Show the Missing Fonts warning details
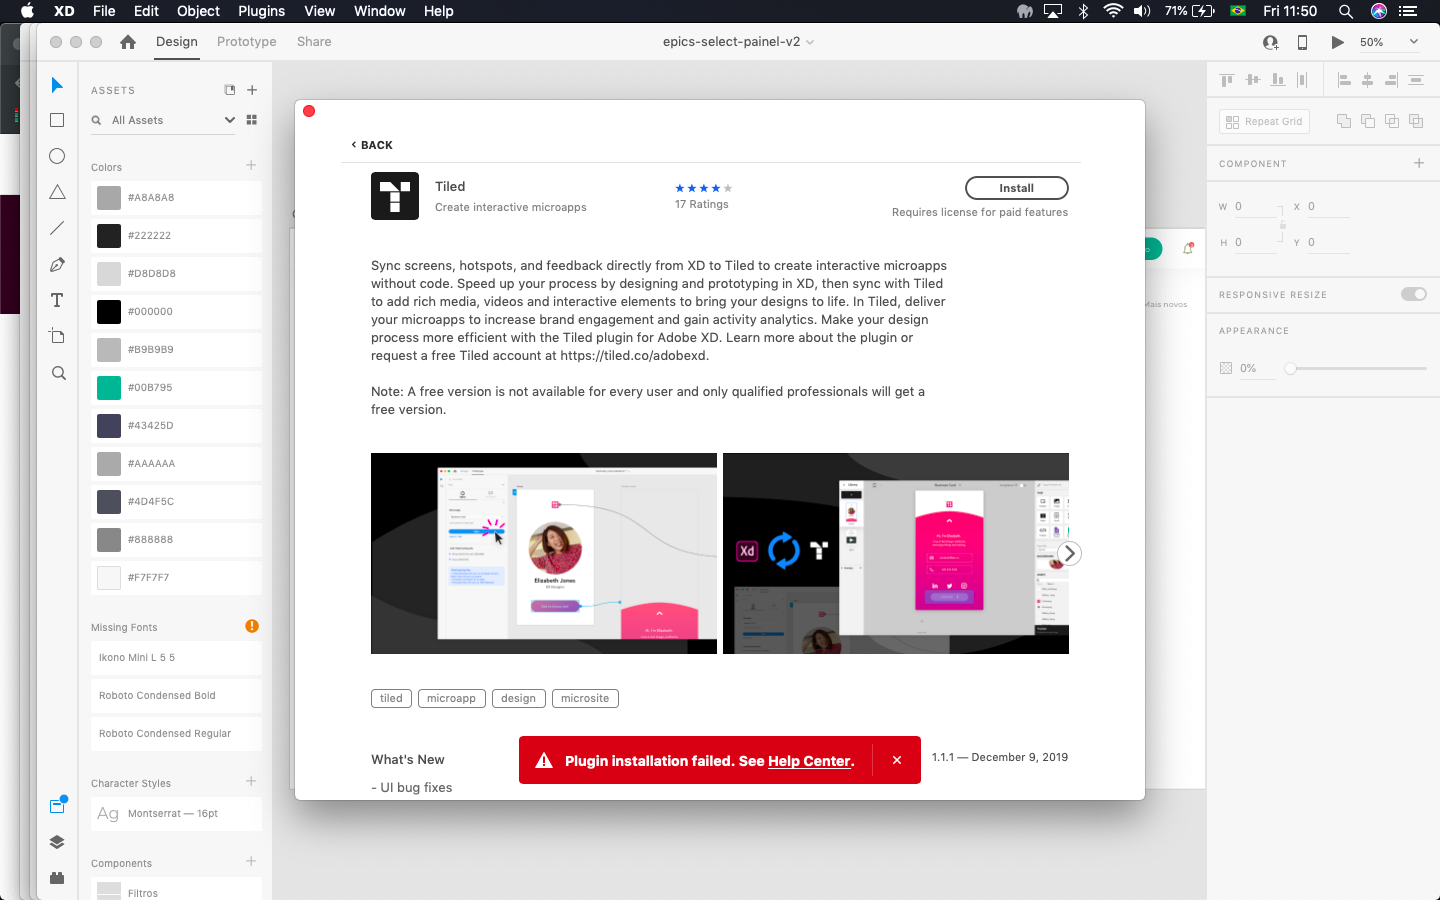Image resolution: width=1440 pixels, height=900 pixels. click(x=252, y=626)
